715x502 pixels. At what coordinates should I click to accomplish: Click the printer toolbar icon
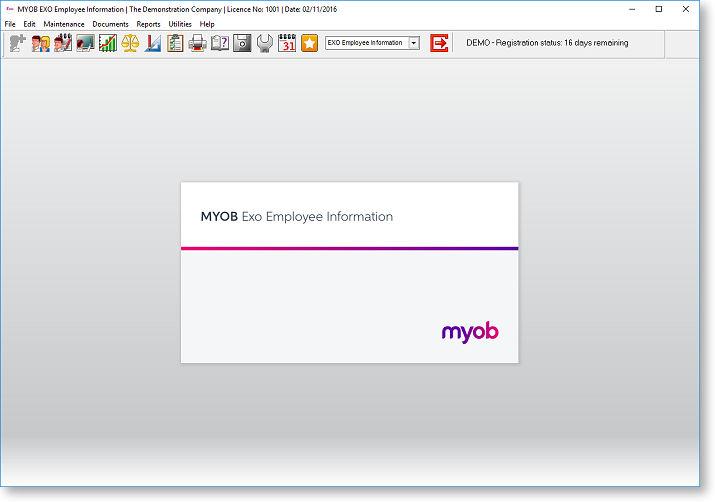click(198, 43)
